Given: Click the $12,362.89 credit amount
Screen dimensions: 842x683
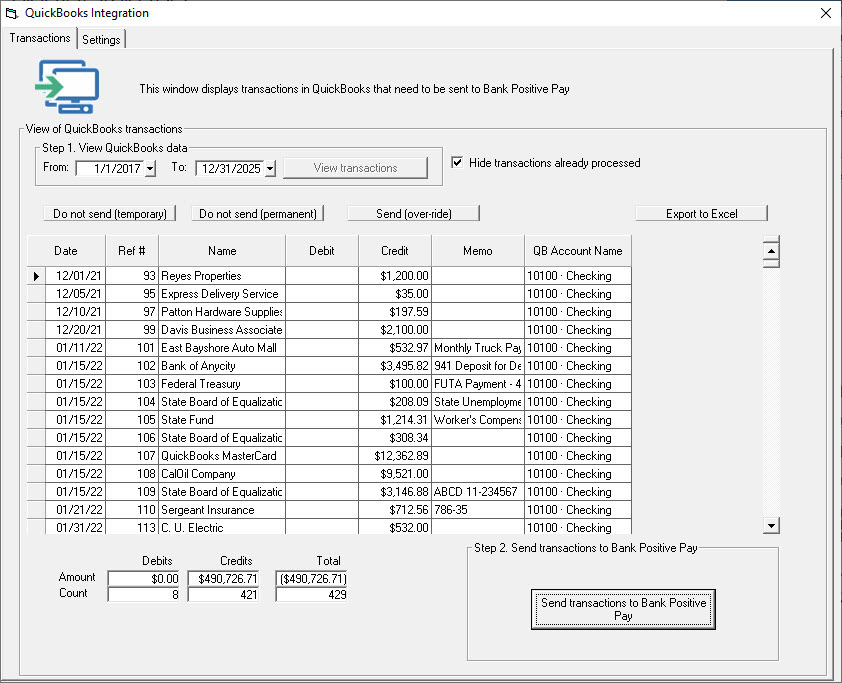Looking at the screenshot, I should (x=395, y=456).
